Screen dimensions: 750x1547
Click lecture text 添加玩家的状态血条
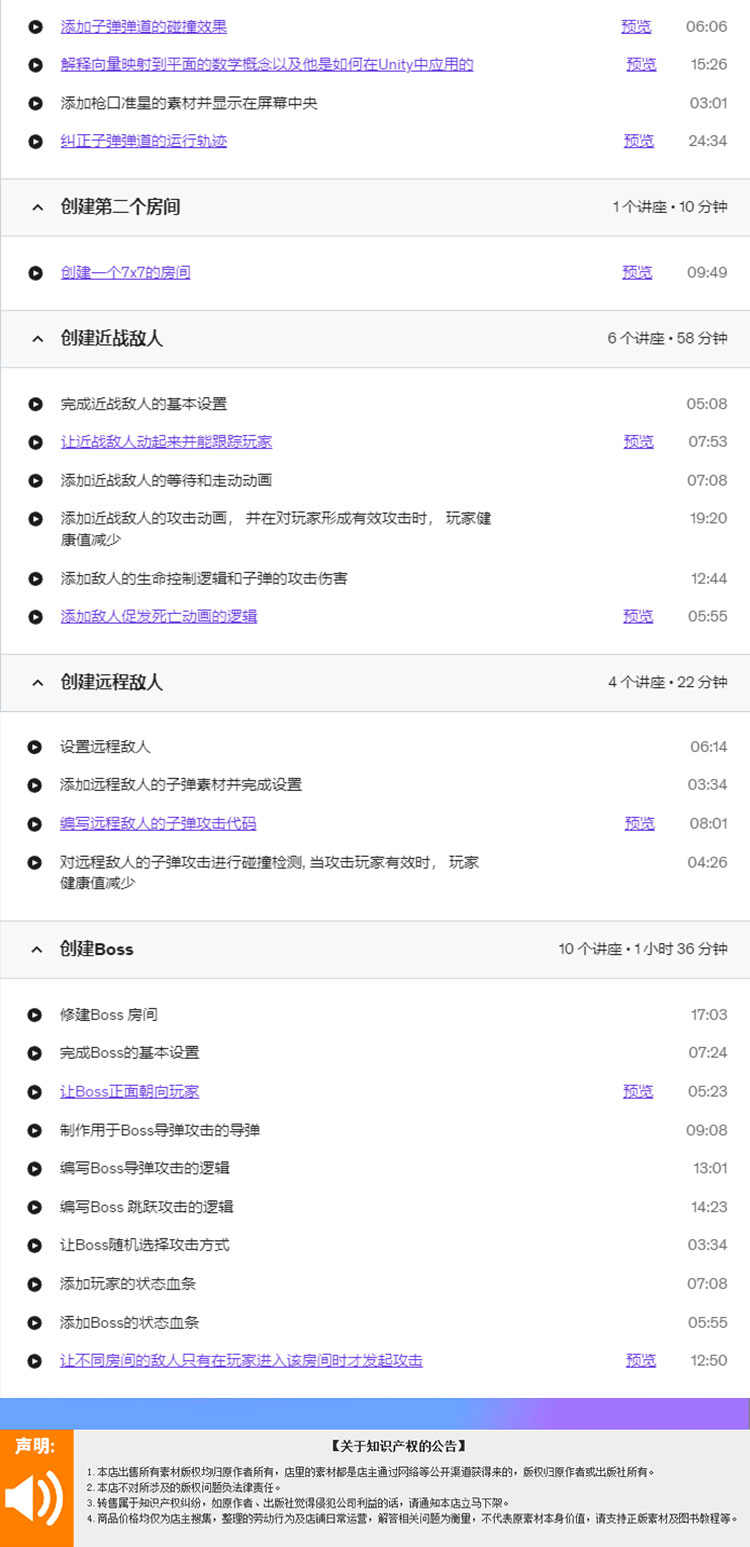tap(128, 1283)
